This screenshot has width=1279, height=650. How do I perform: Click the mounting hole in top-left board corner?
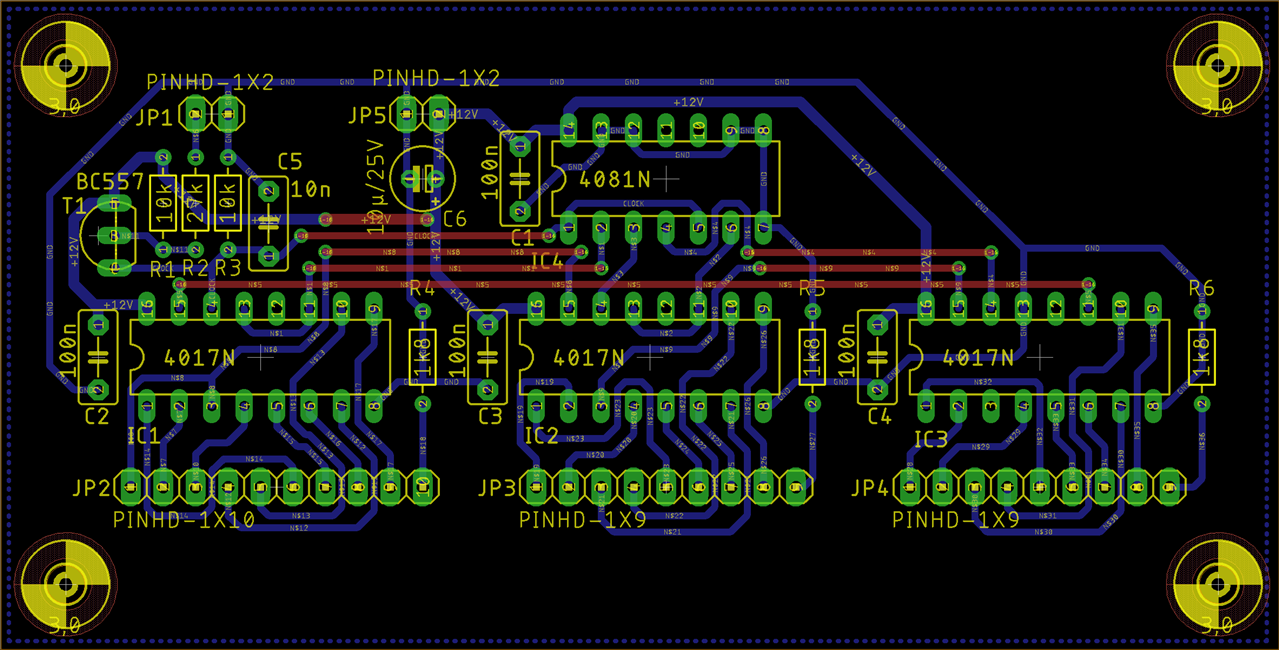(x=65, y=67)
